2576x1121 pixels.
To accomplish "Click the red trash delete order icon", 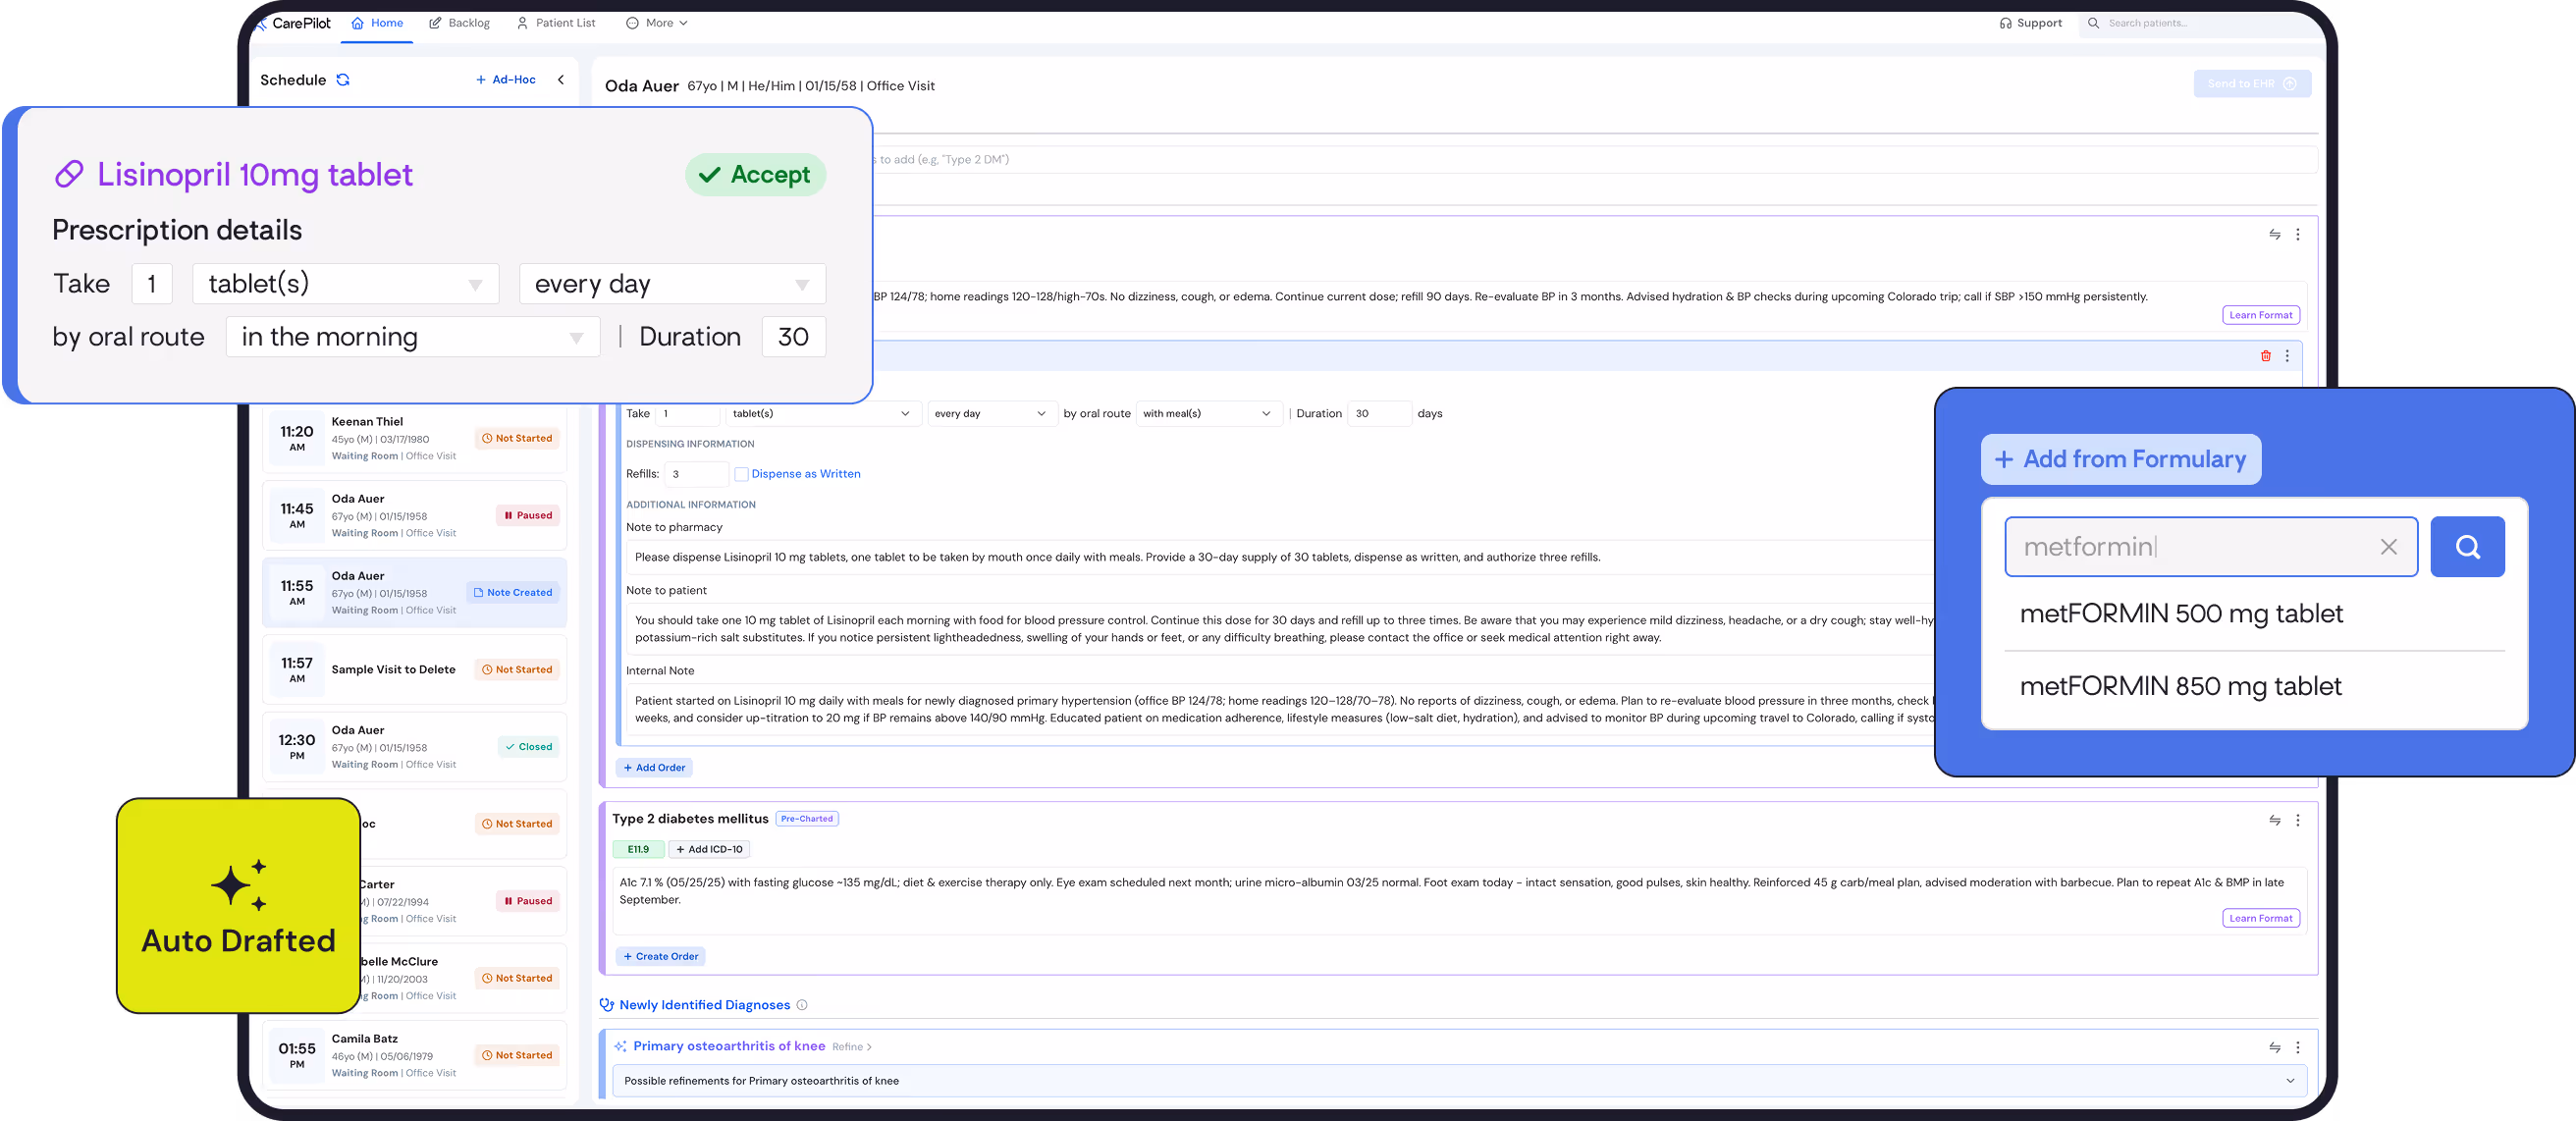I will click(2265, 356).
